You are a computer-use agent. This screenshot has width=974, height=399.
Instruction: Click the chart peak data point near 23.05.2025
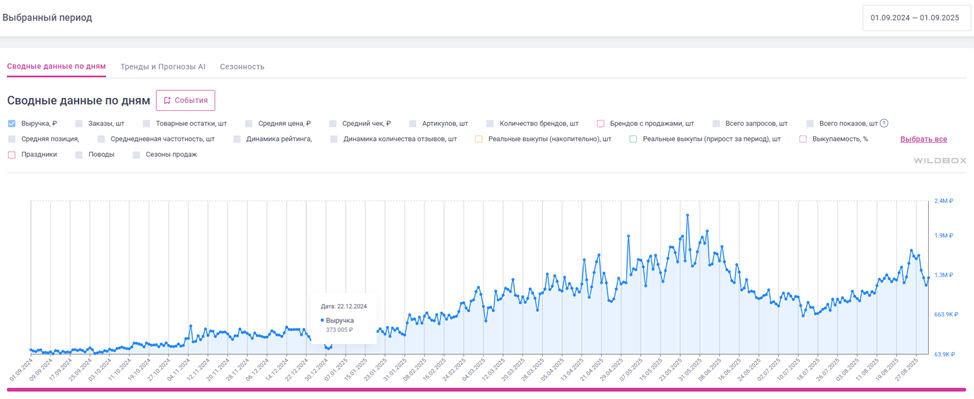688,215
